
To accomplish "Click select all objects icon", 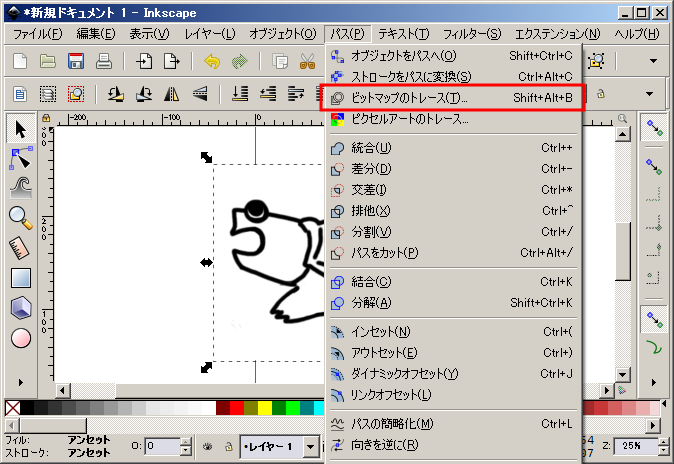I will [x=20, y=93].
